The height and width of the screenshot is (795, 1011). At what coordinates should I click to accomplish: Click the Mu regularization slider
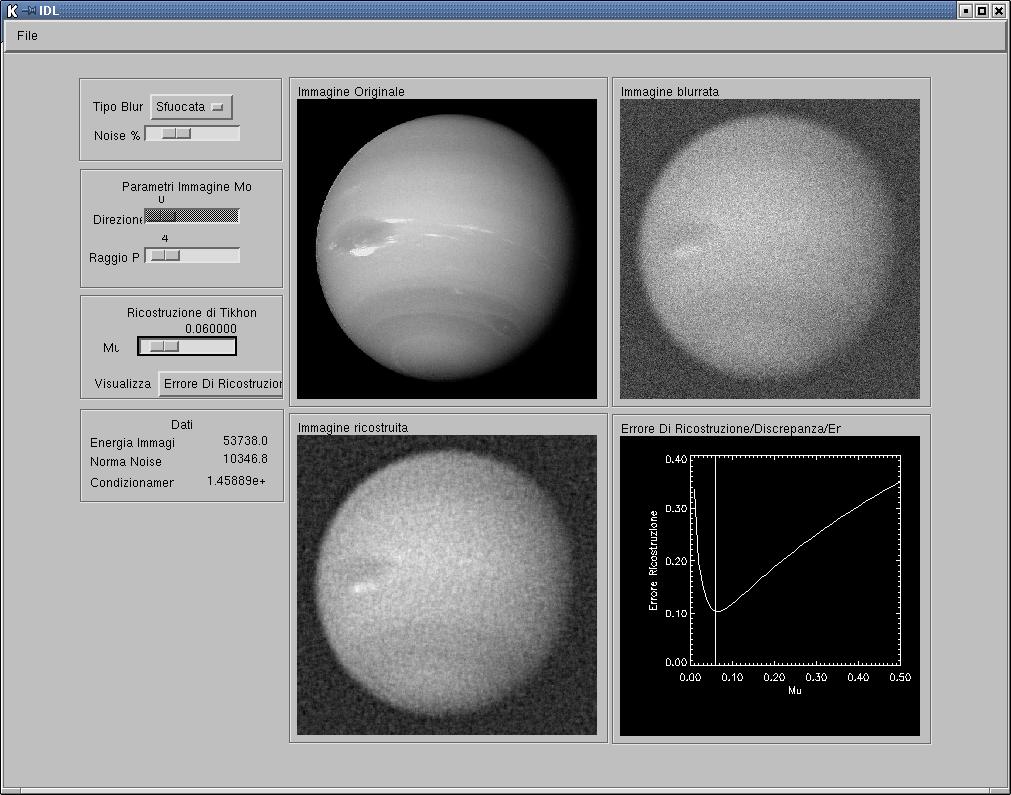tap(187, 346)
